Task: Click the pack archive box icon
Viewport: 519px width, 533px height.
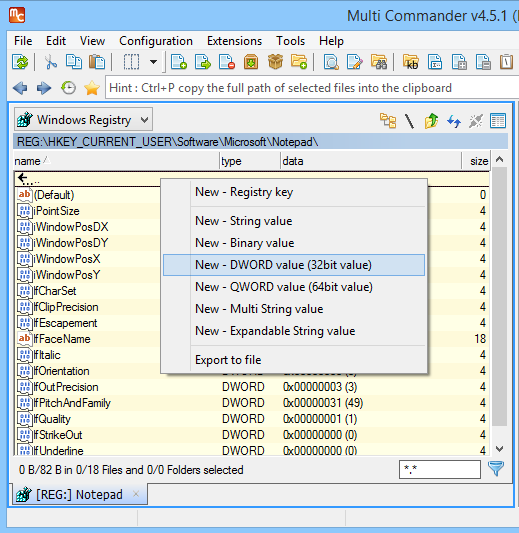Action: 251,62
